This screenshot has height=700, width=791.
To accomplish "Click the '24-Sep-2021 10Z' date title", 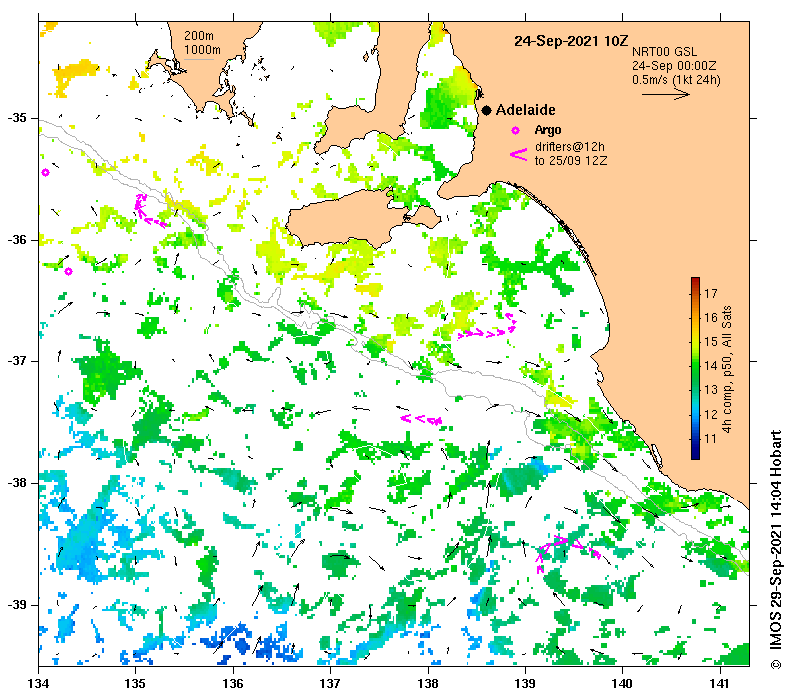I will (571, 41).
